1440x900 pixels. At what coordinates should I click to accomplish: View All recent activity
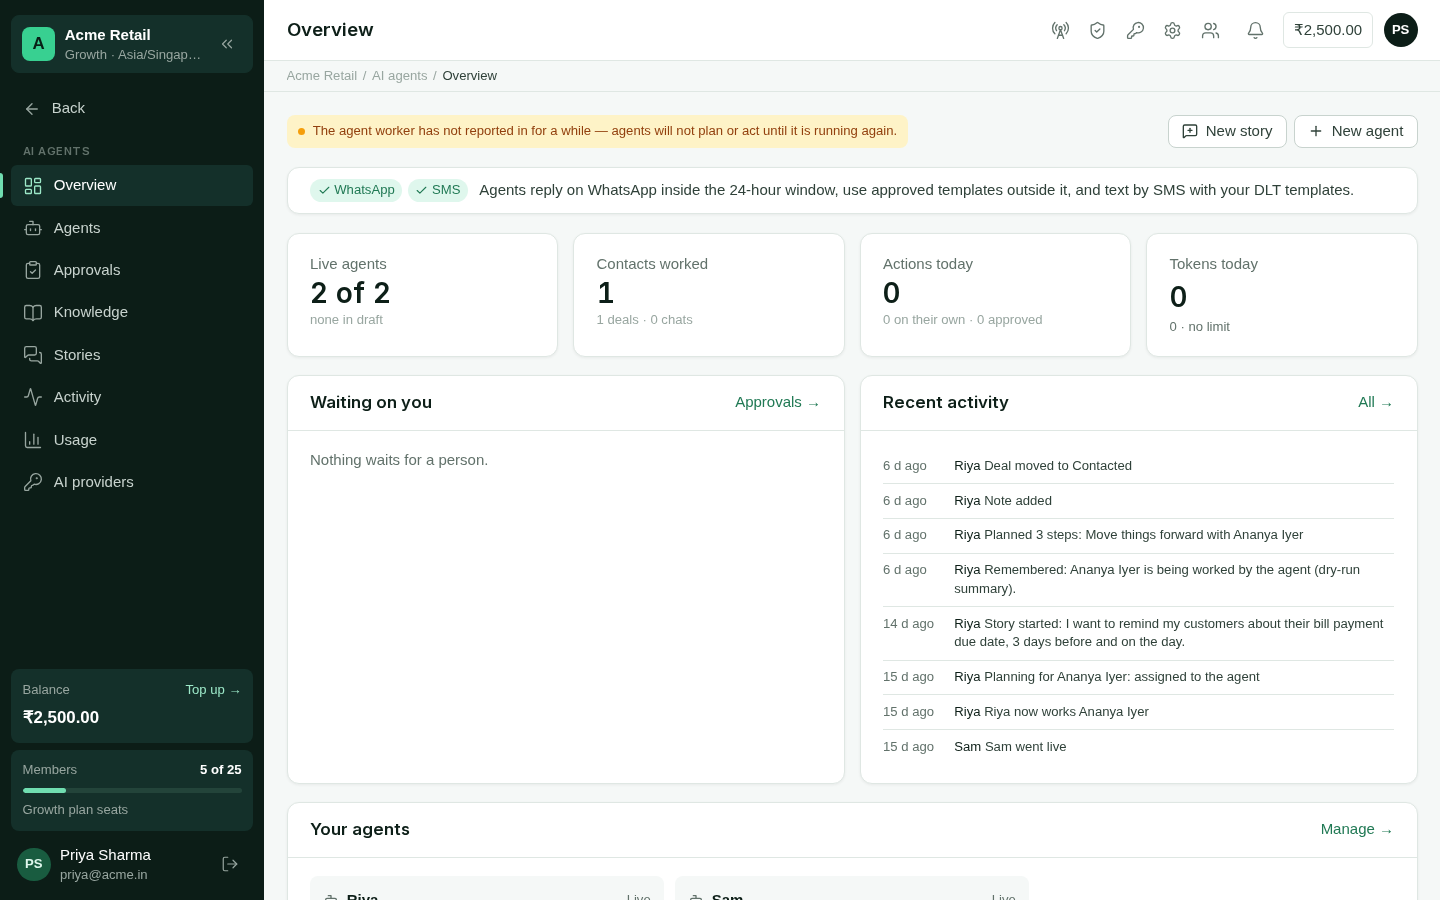(x=1376, y=402)
